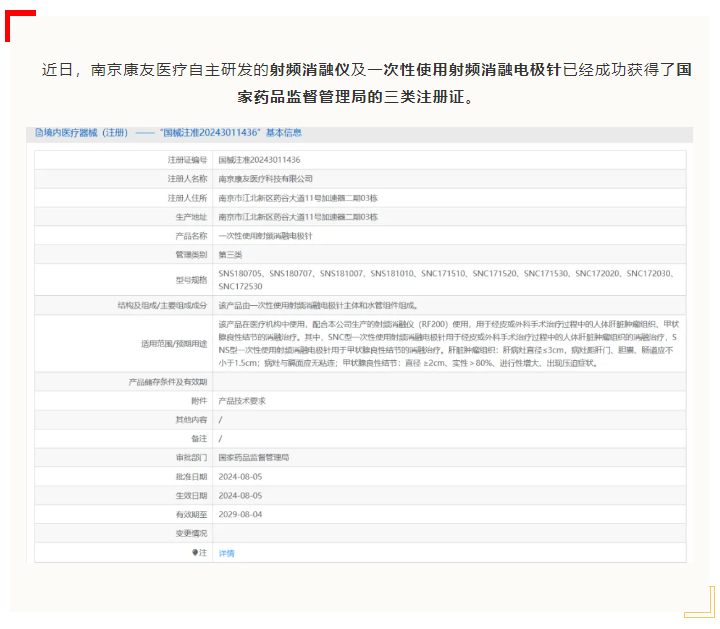720x629 pixels.
Task: Click 产品技术要求 attachment entry
Action: (x=242, y=400)
